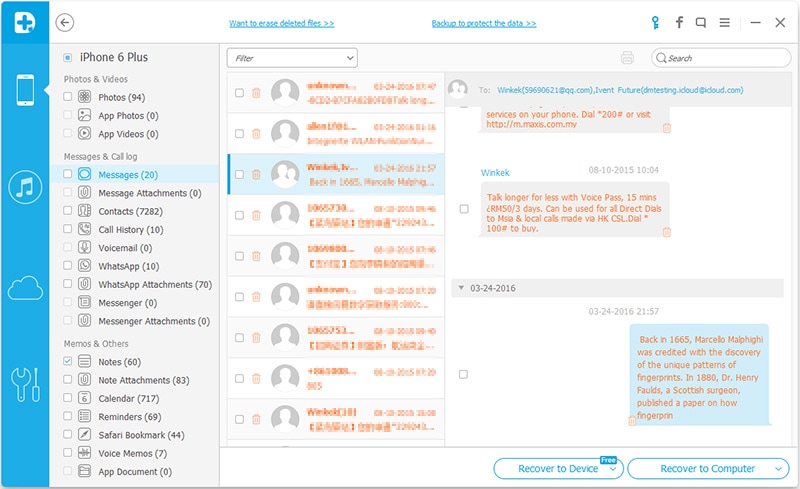Viewport: 800px width, 489px height.
Task: Select the iCloud recovery cloud icon
Action: click(25, 288)
